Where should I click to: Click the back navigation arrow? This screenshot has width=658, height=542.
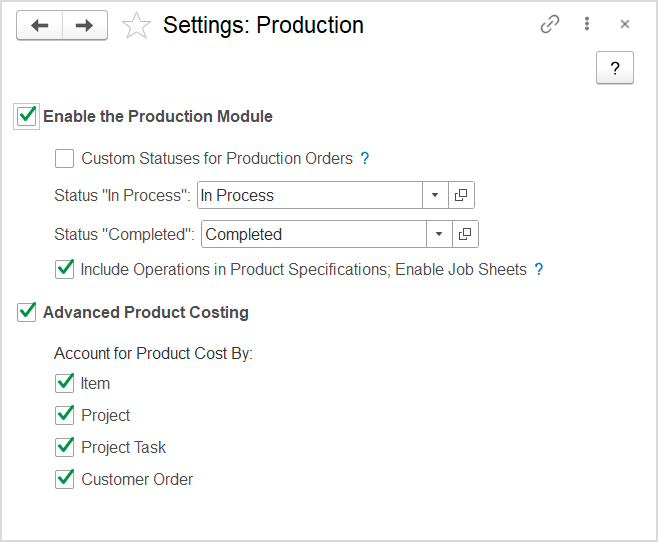click(39, 26)
